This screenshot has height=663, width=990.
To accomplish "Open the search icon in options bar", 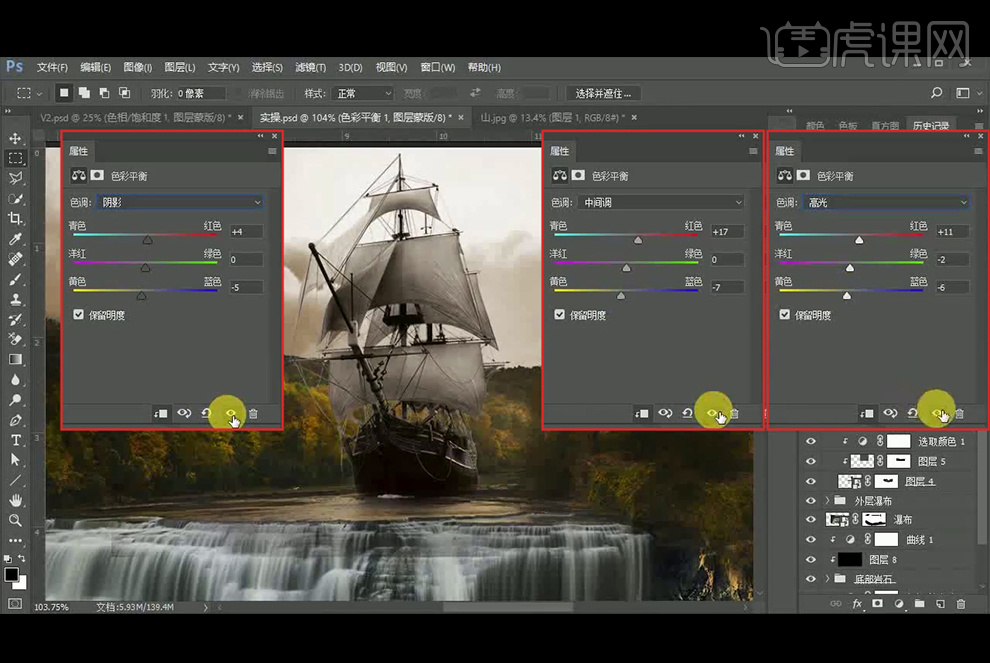I will 936,93.
